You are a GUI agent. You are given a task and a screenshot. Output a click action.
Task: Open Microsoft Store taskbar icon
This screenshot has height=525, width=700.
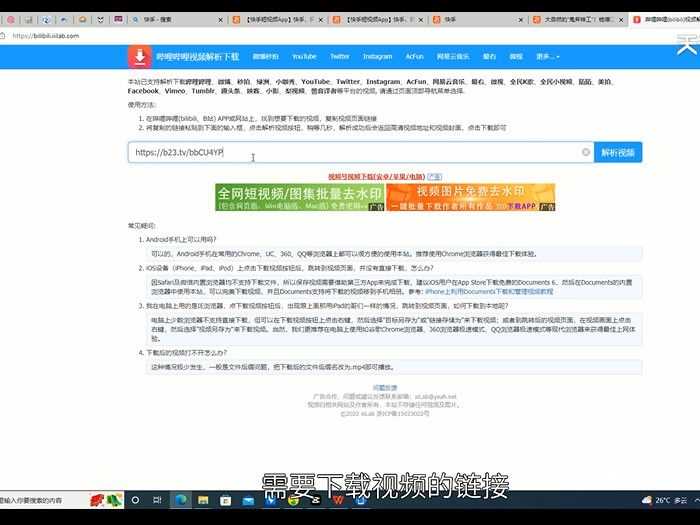[x=225, y=500]
